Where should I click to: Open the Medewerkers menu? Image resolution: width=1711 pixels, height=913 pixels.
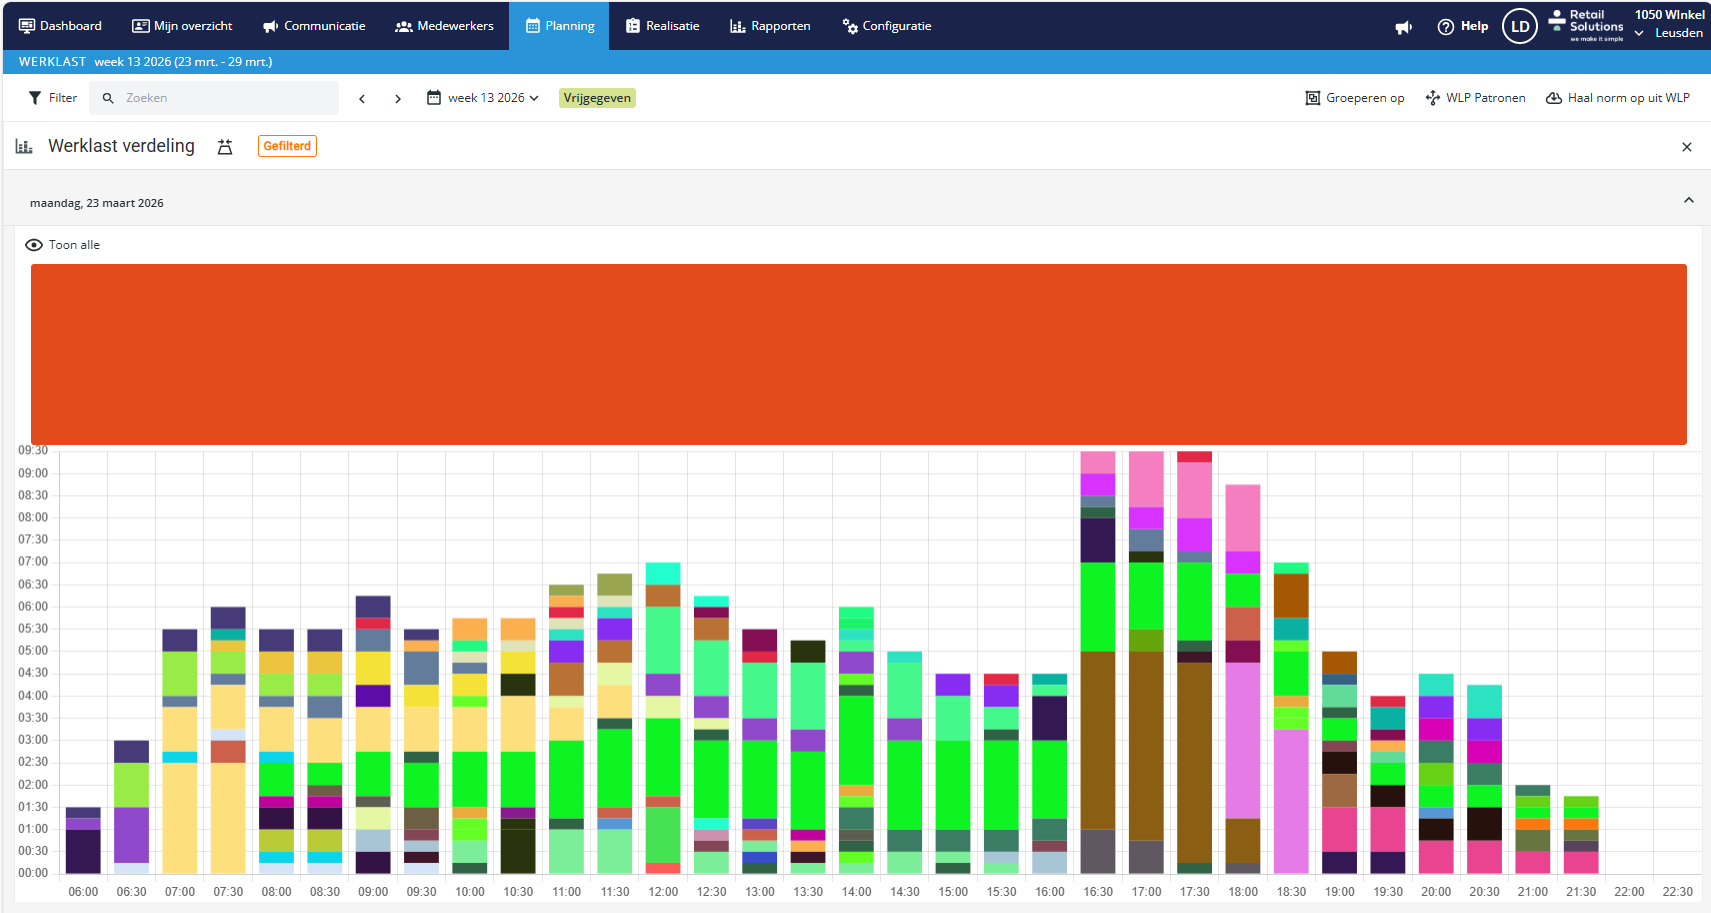pos(444,26)
